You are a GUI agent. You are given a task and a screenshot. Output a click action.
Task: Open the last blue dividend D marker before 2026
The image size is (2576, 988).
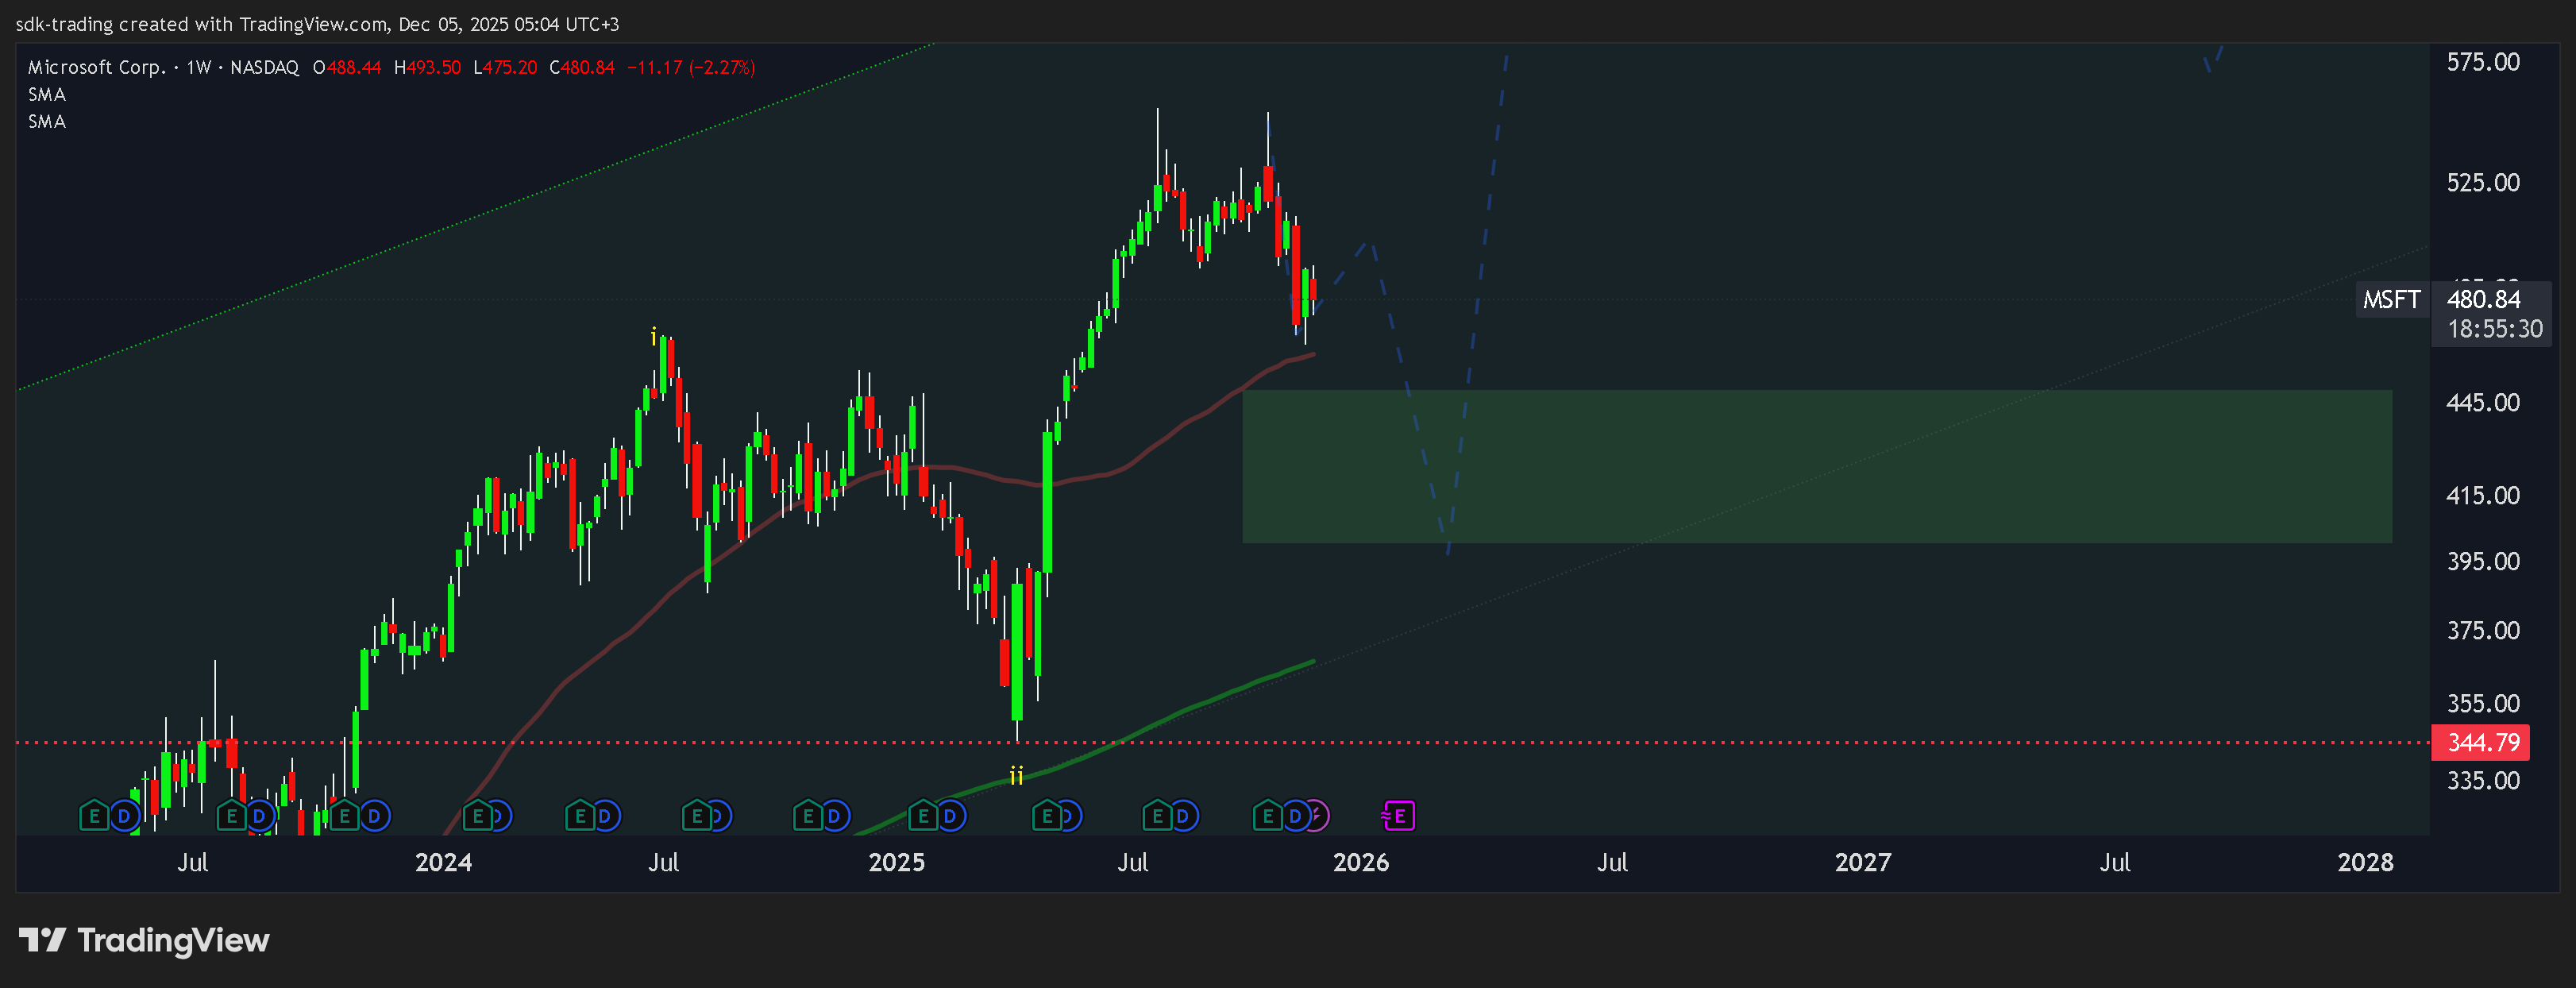(1295, 816)
